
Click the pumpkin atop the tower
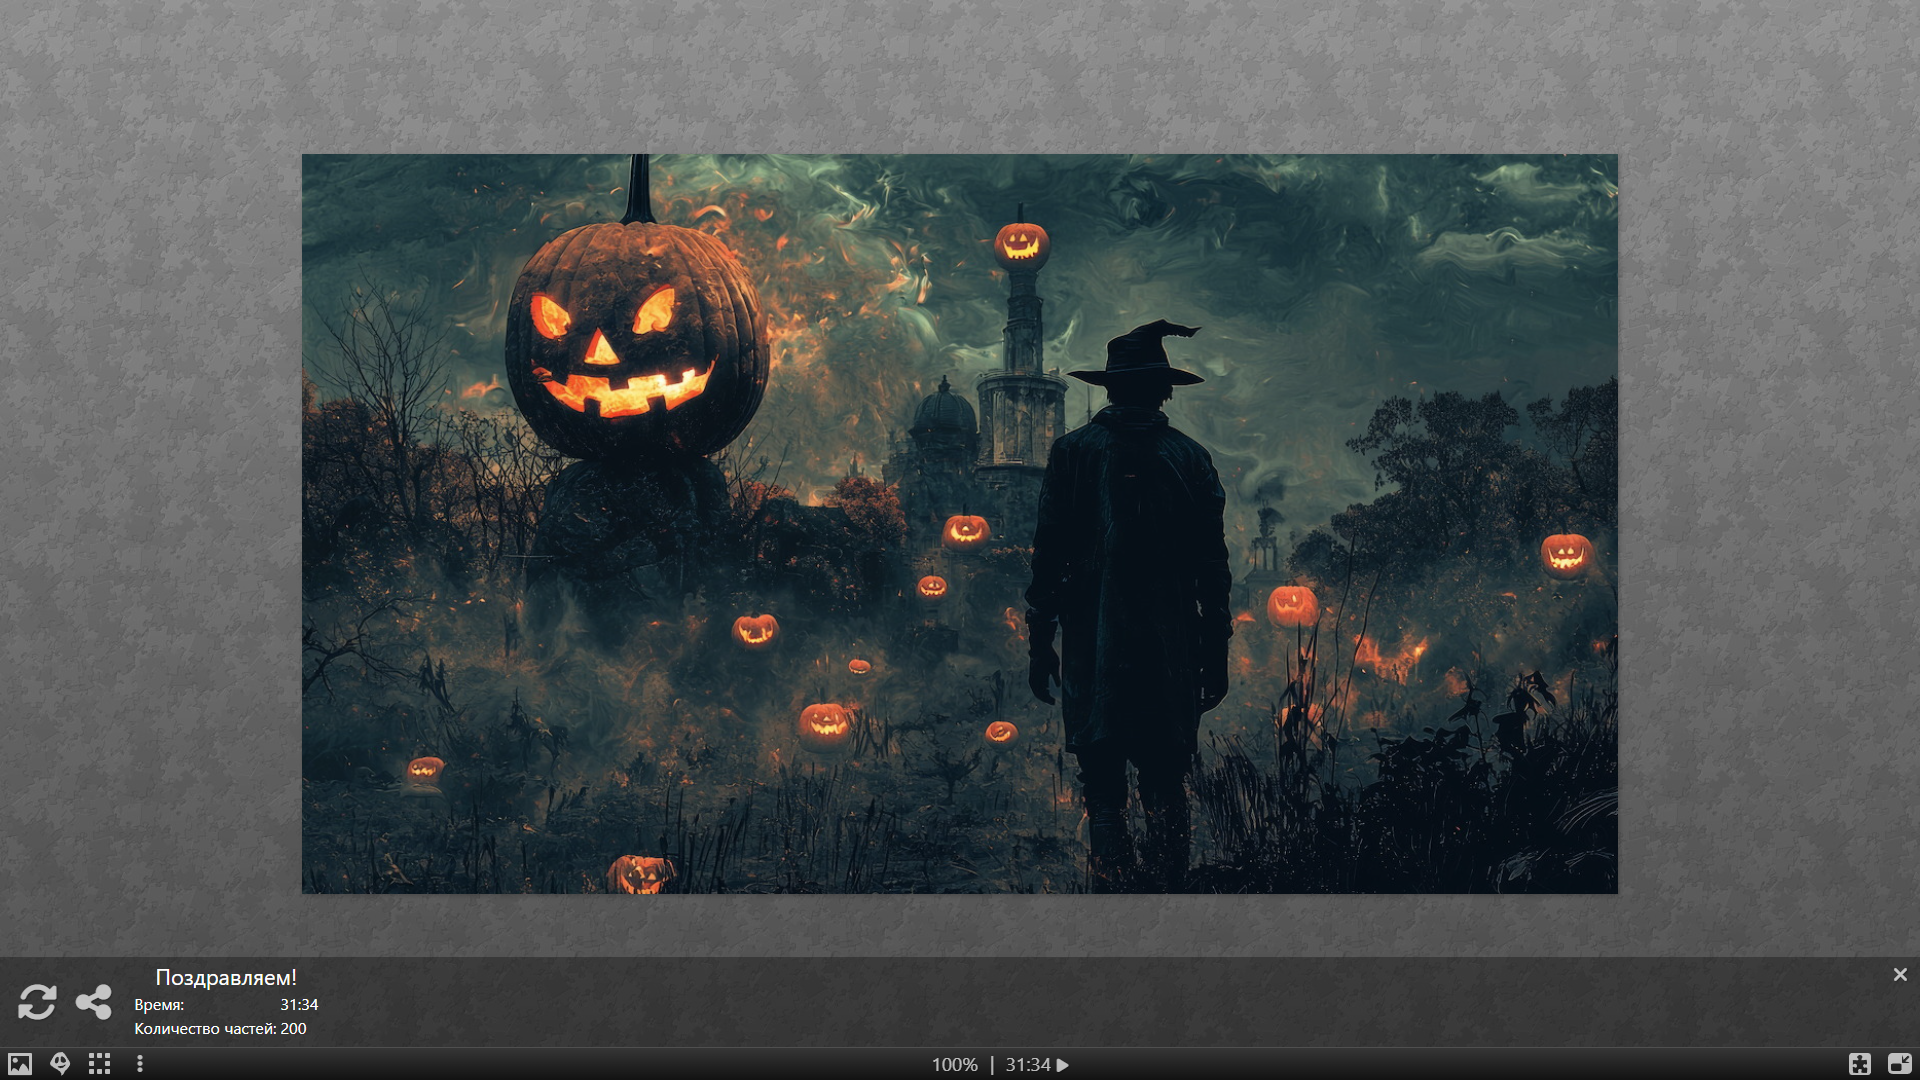[1021, 243]
